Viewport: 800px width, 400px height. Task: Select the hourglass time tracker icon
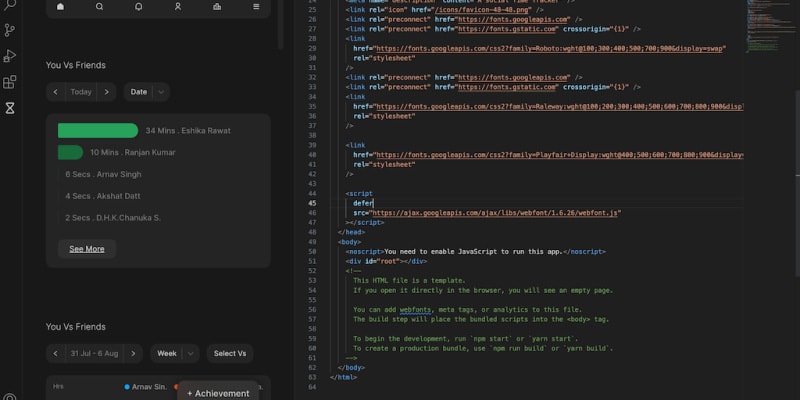pyautogui.click(x=10, y=108)
